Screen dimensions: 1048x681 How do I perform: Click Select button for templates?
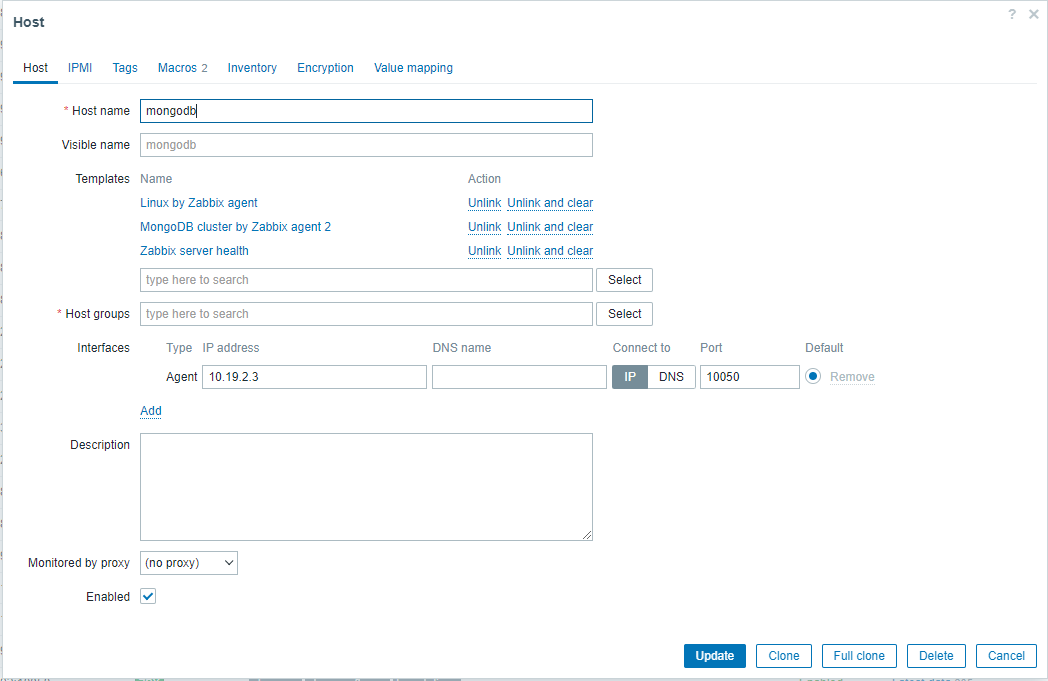tap(624, 280)
